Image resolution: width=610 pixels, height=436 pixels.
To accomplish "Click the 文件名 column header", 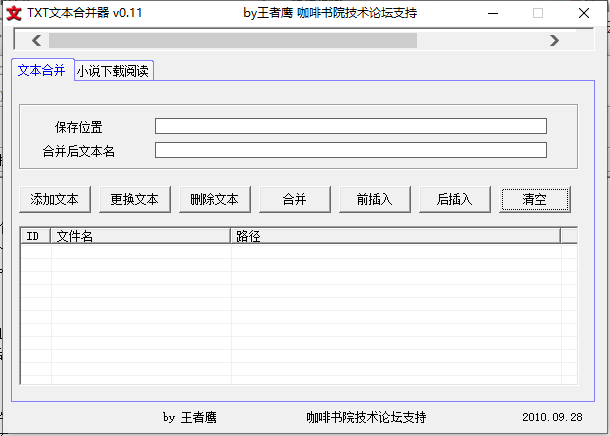I will 140,236.
